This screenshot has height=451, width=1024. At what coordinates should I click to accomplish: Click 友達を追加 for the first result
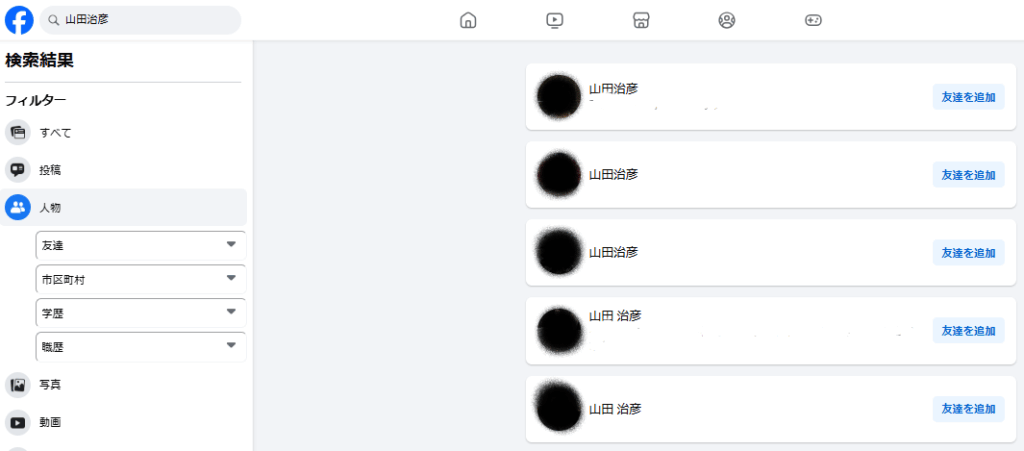coord(968,97)
